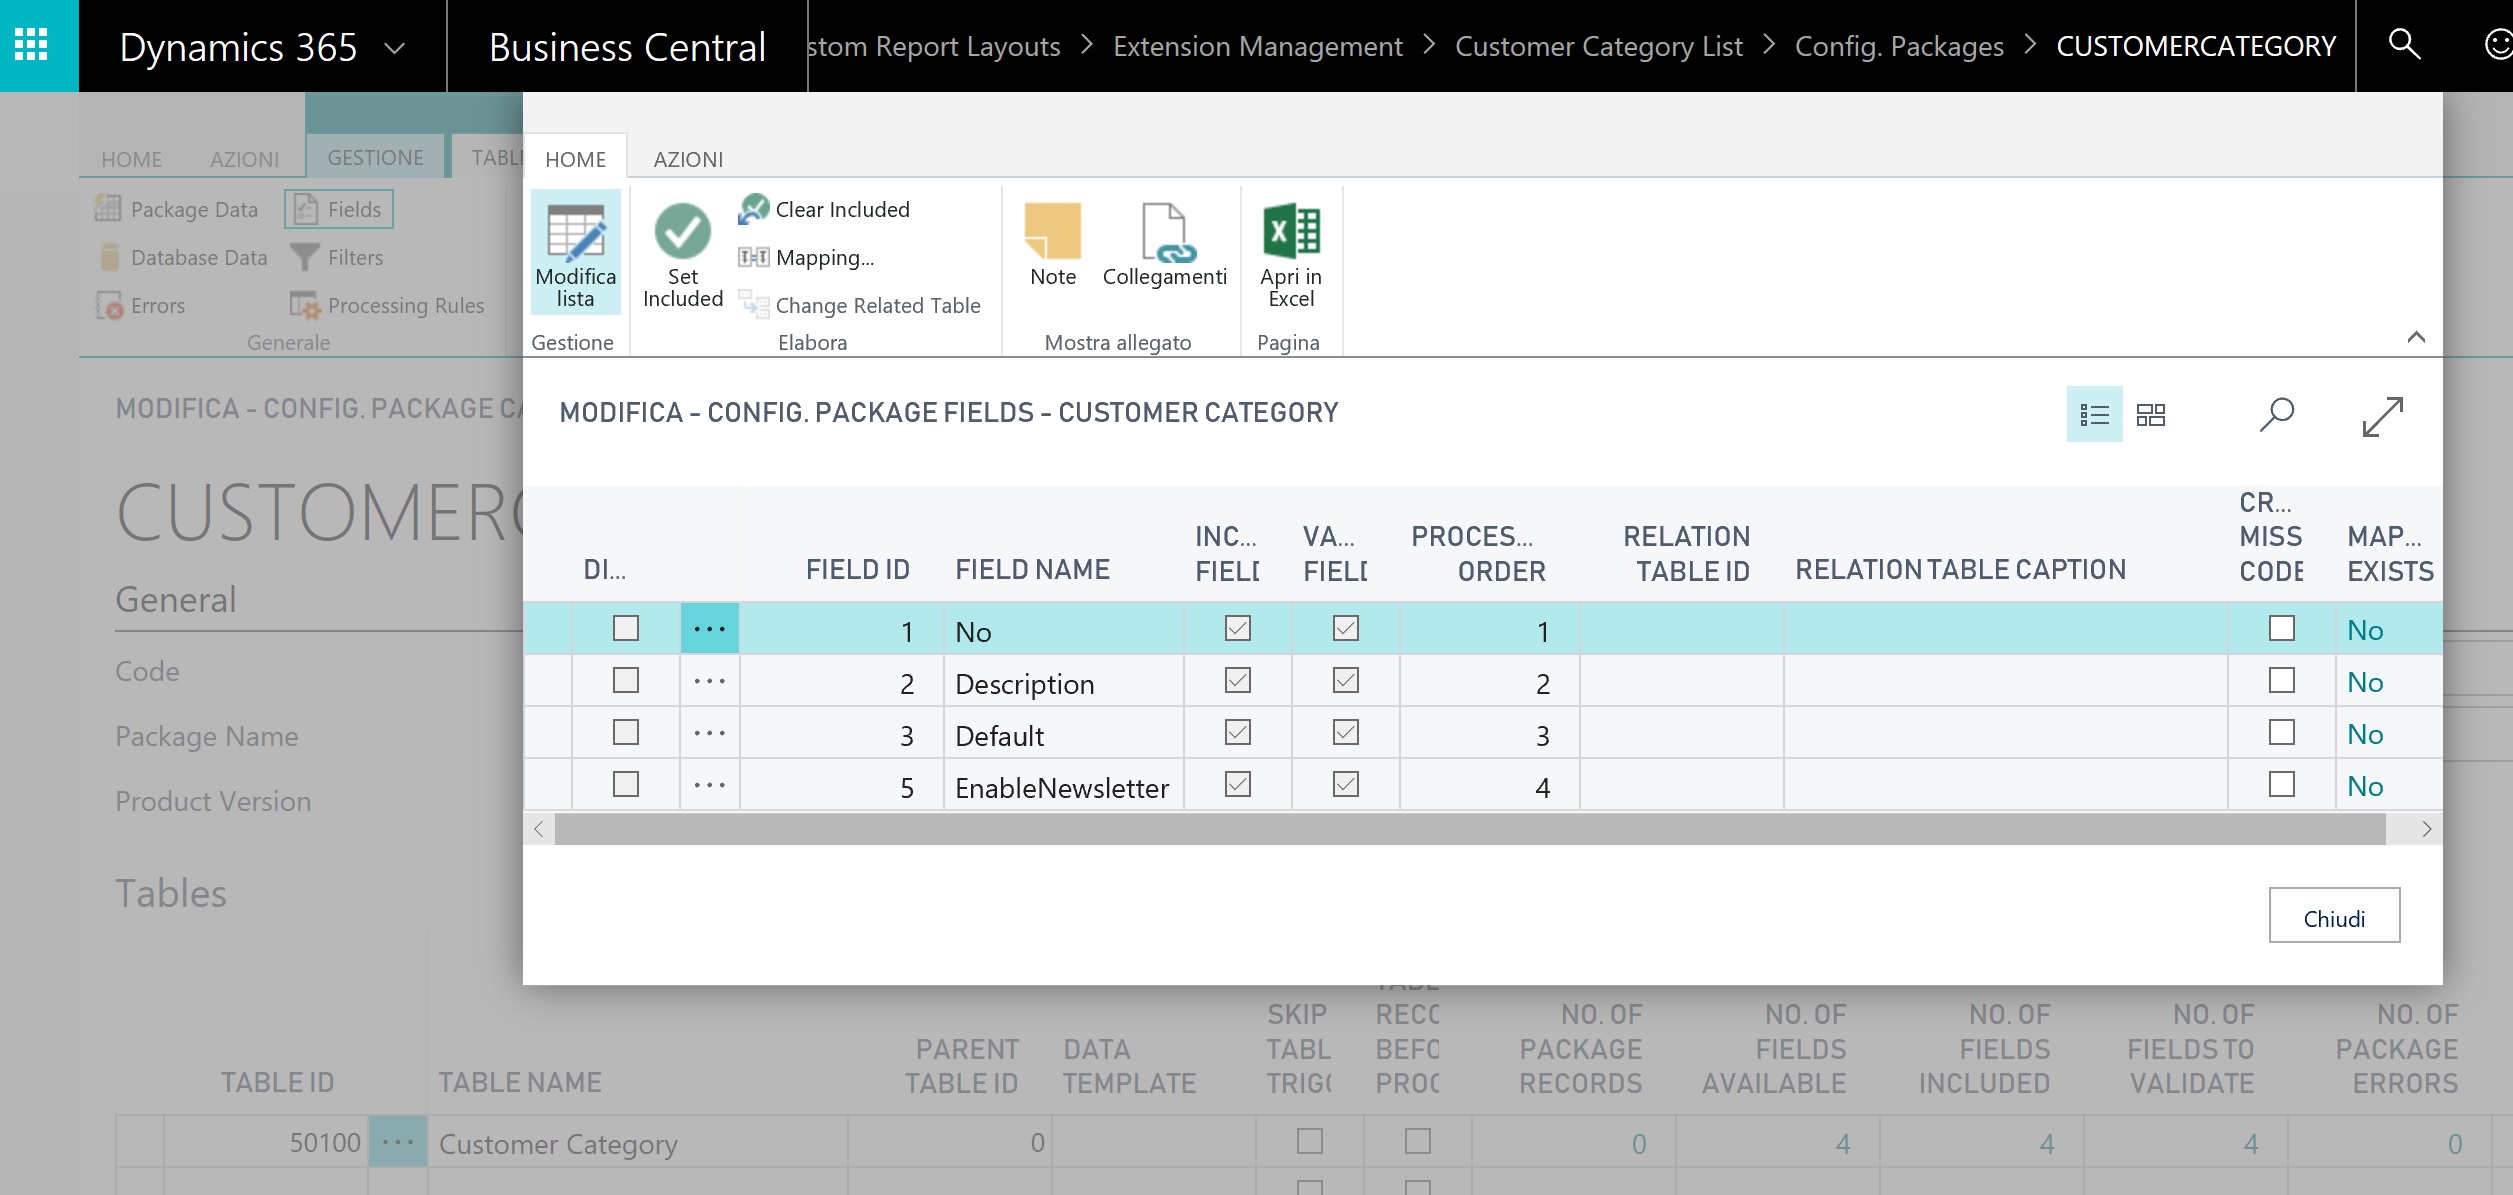
Task: Open the Modifica lista tool
Action: [x=575, y=252]
